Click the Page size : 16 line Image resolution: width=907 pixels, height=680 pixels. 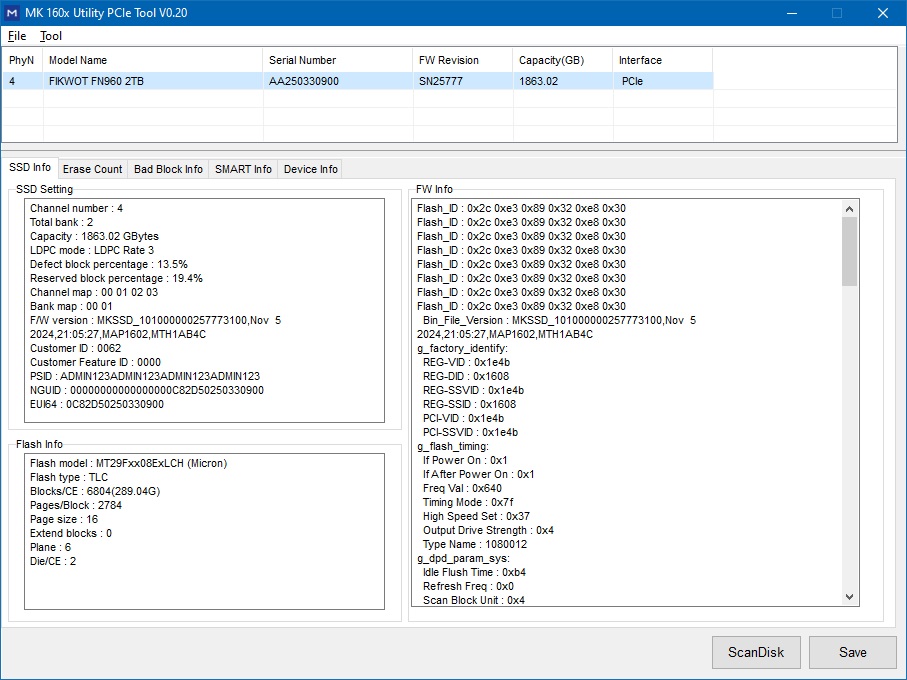[x=64, y=519]
